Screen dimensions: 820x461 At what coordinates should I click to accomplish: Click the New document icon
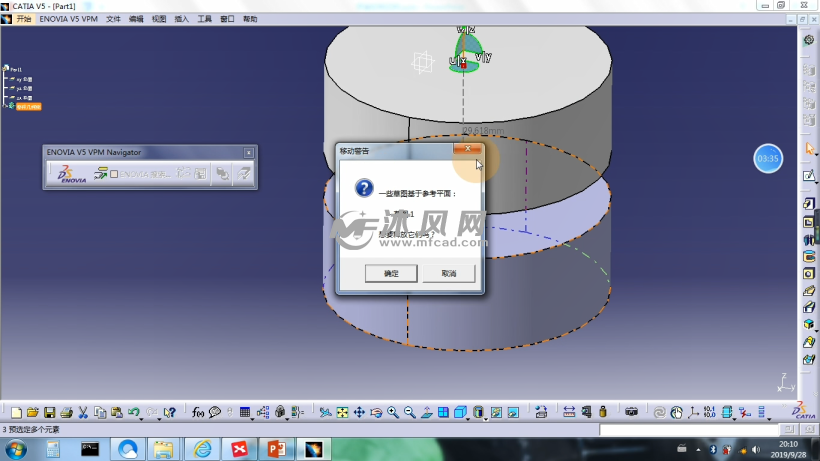pyautogui.click(x=16, y=412)
